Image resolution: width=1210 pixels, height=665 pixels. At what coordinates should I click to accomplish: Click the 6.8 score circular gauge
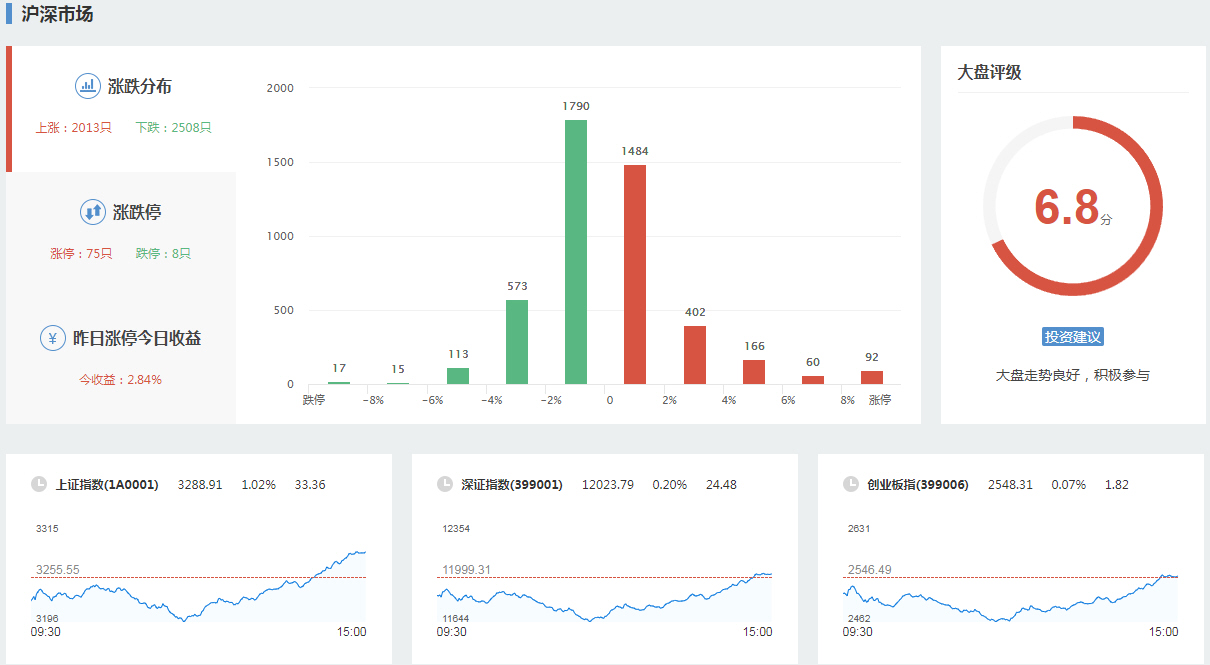(x=1073, y=206)
